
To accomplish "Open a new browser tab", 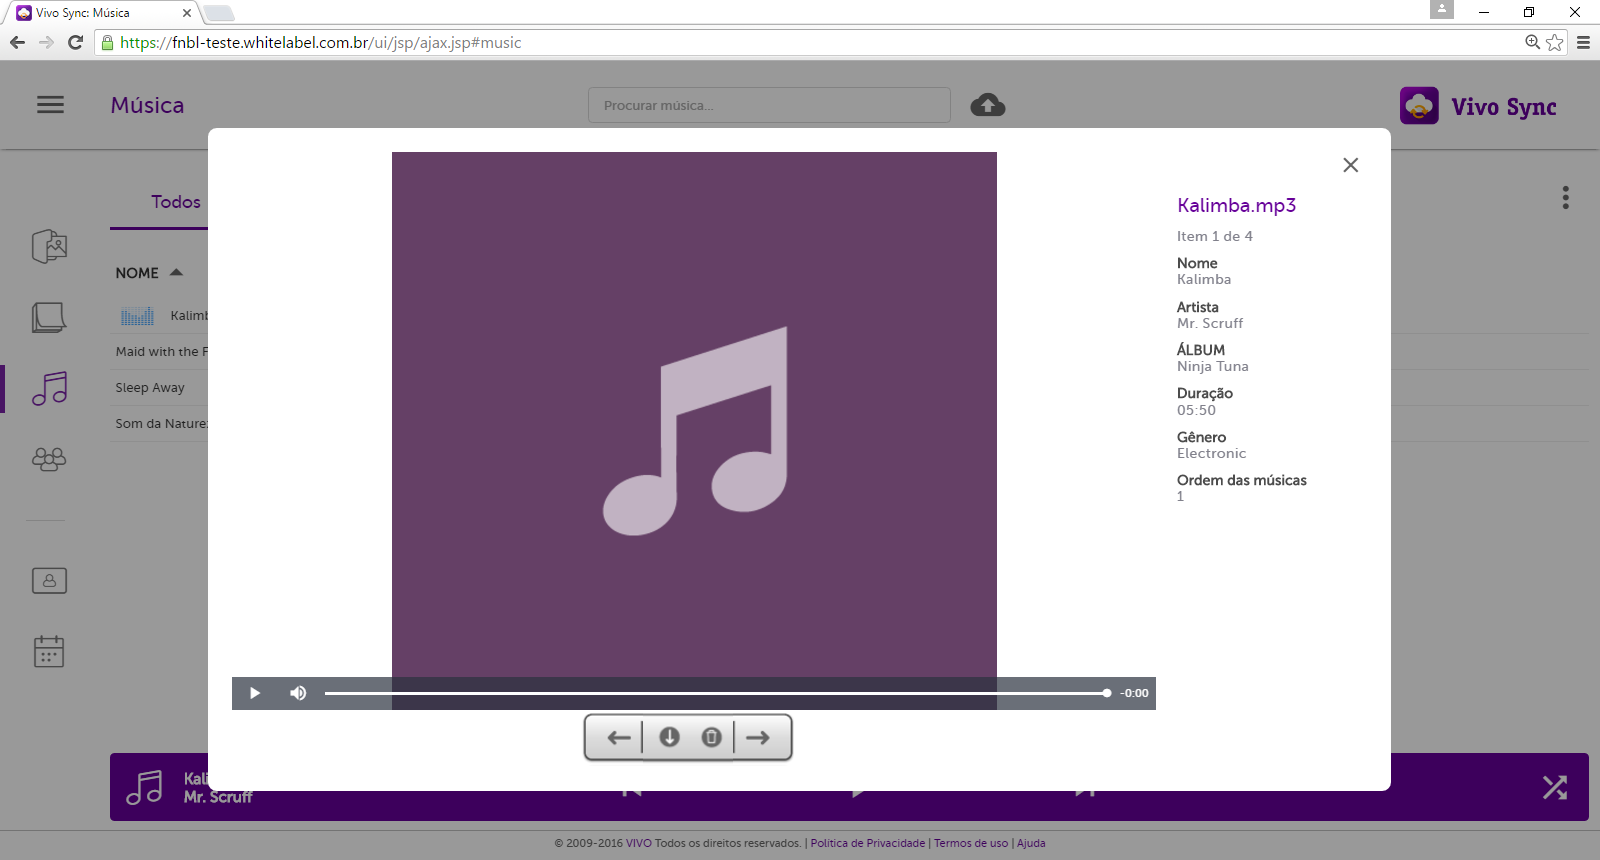I will point(219,13).
